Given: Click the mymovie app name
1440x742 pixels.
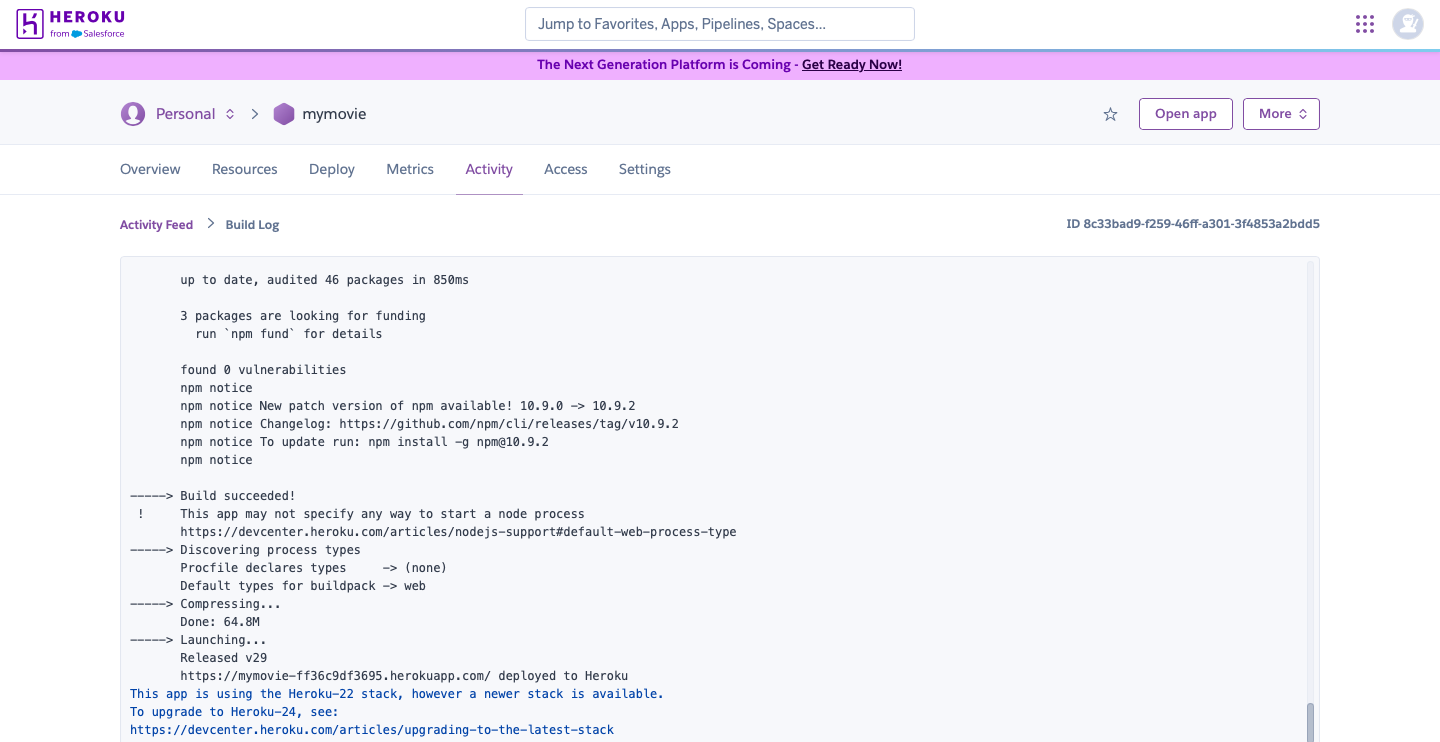Looking at the screenshot, I should pyautogui.click(x=334, y=114).
